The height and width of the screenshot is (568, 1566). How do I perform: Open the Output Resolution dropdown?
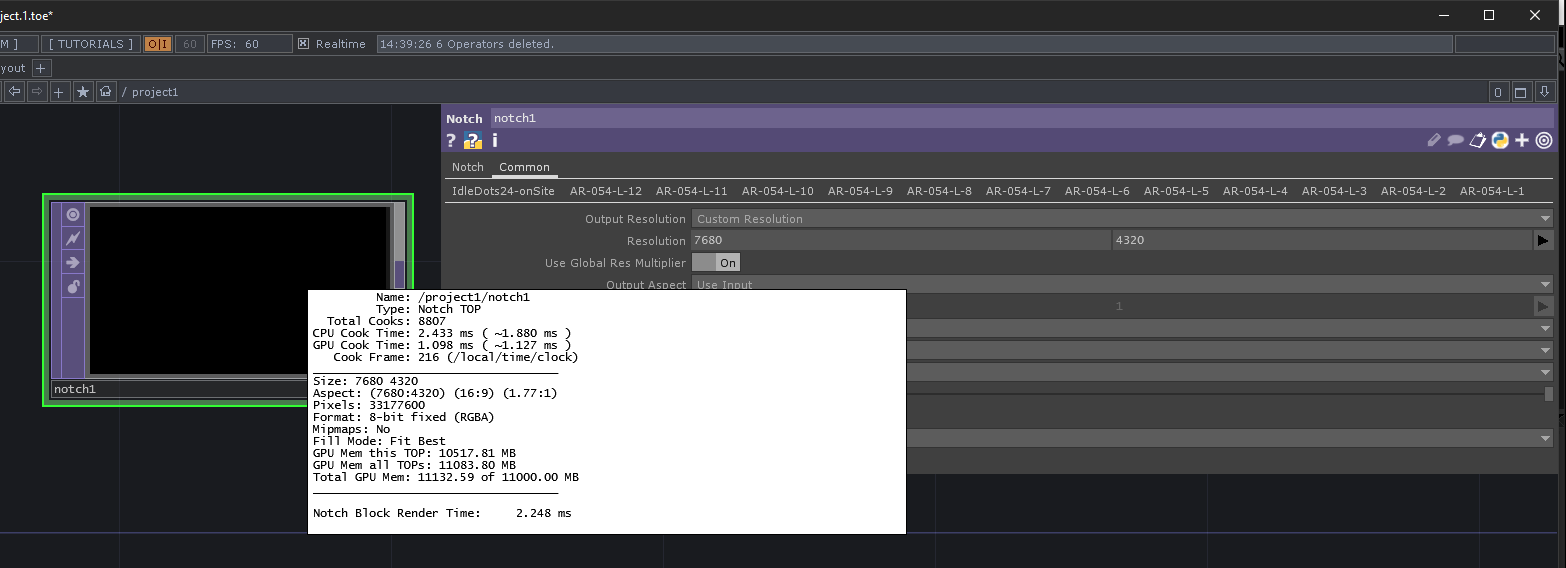tap(1121, 219)
